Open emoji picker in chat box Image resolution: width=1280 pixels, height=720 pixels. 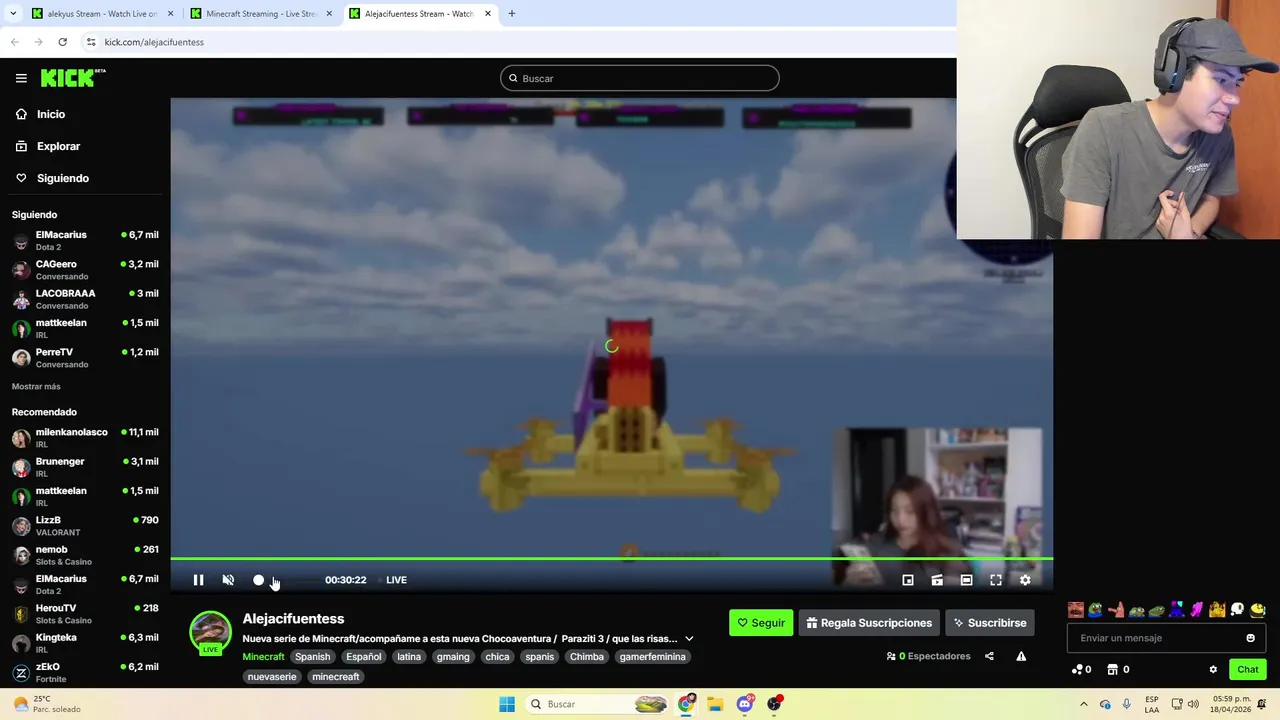pyautogui.click(x=1250, y=638)
